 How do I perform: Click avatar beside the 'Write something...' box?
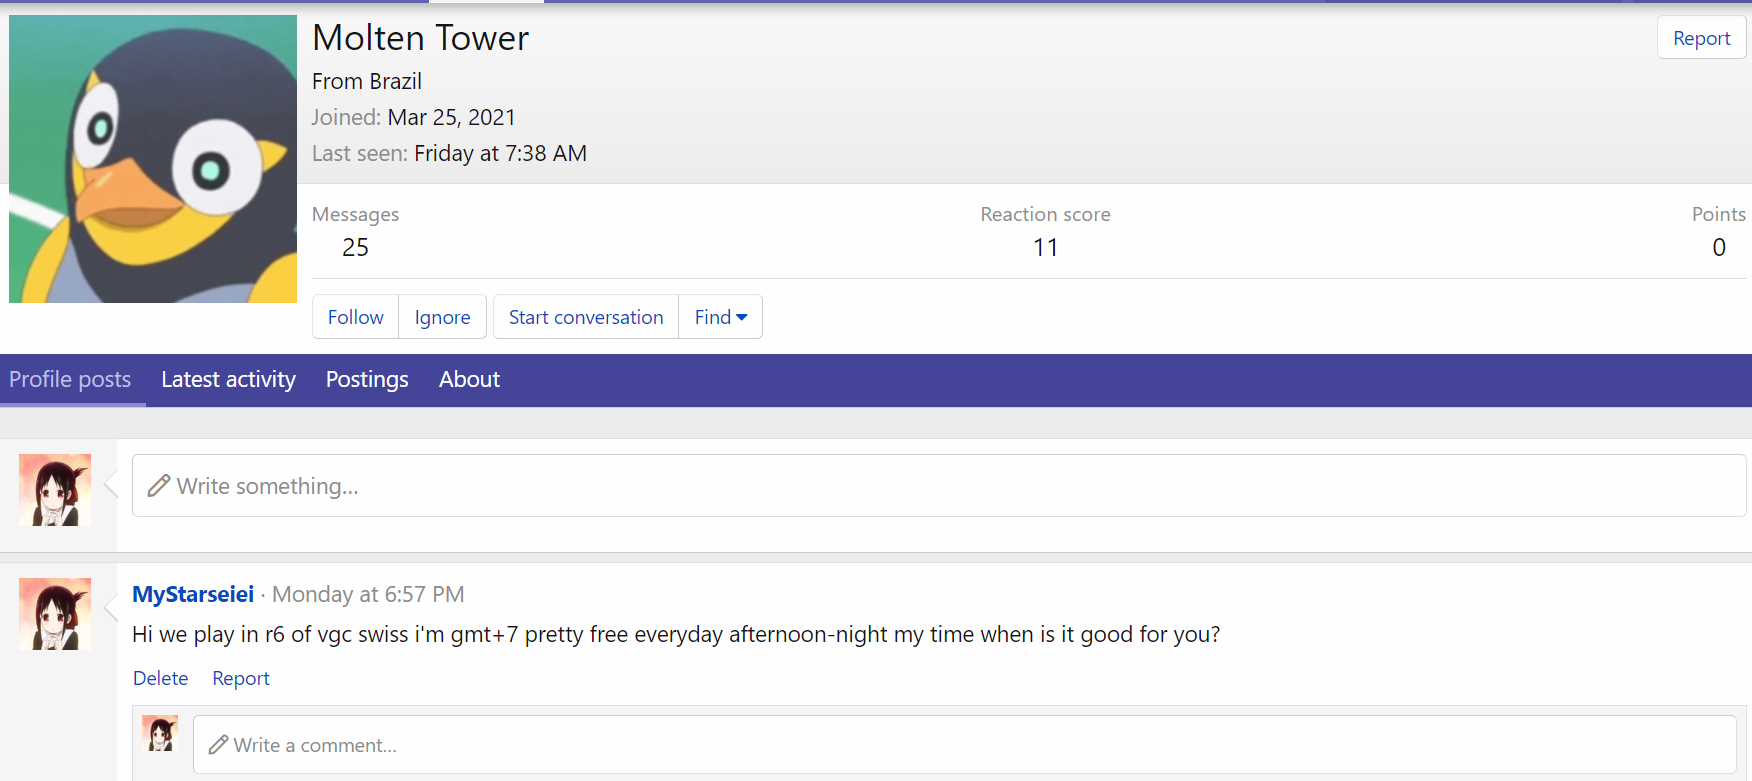pyautogui.click(x=55, y=490)
